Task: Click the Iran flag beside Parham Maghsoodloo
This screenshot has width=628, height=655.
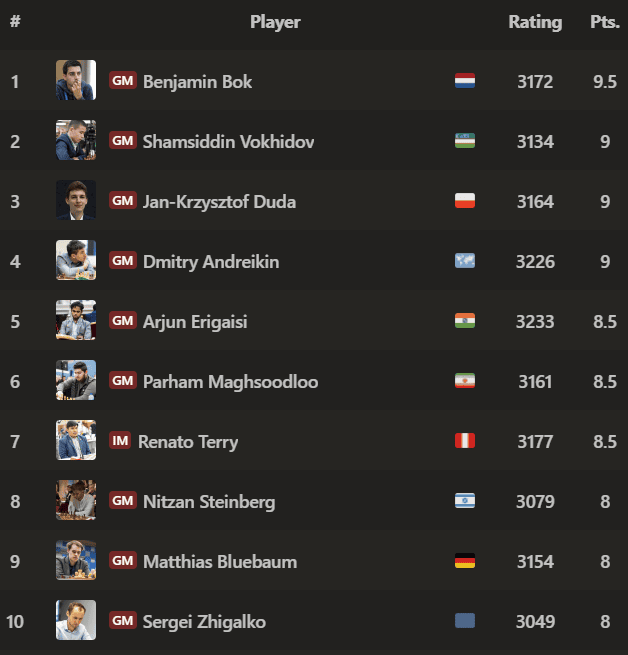Action: coord(464,381)
